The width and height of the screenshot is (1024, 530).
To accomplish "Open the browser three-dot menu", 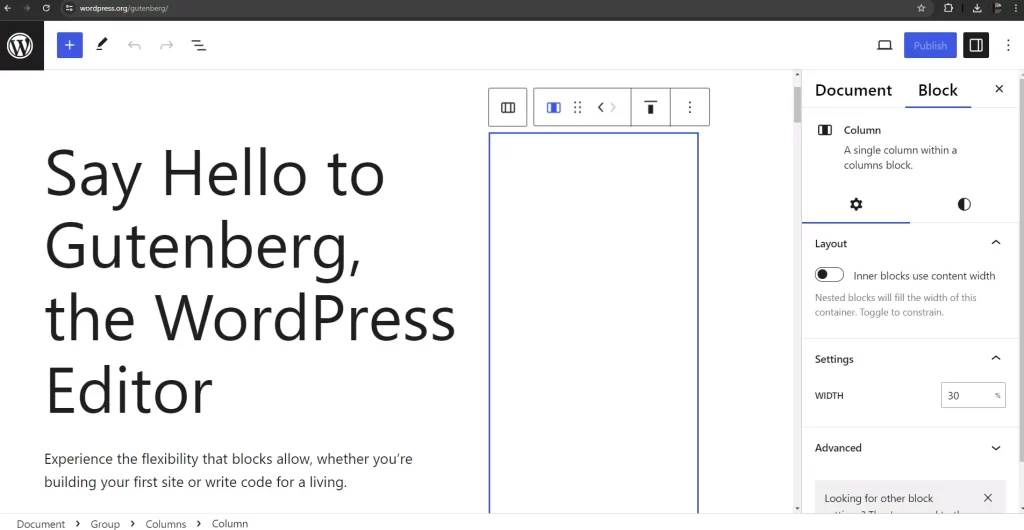I will pyautogui.click(x=1016, y=8).
